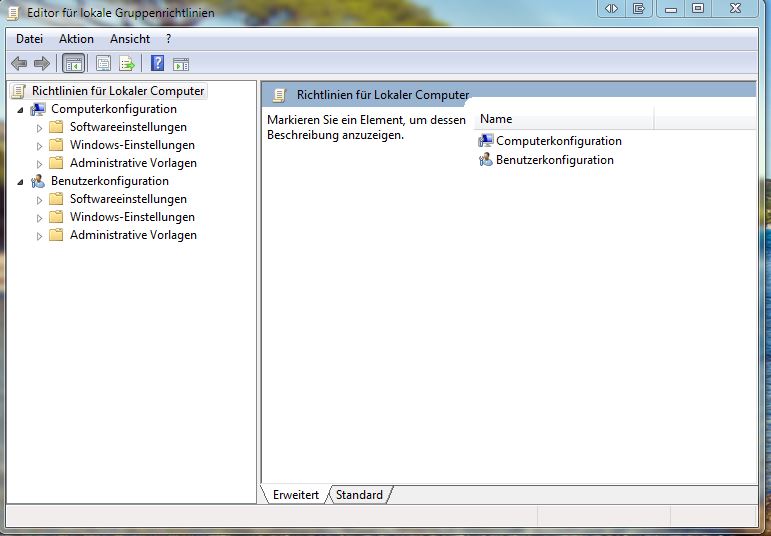Click the double-arrow title bar button

(x=611, y=8)
